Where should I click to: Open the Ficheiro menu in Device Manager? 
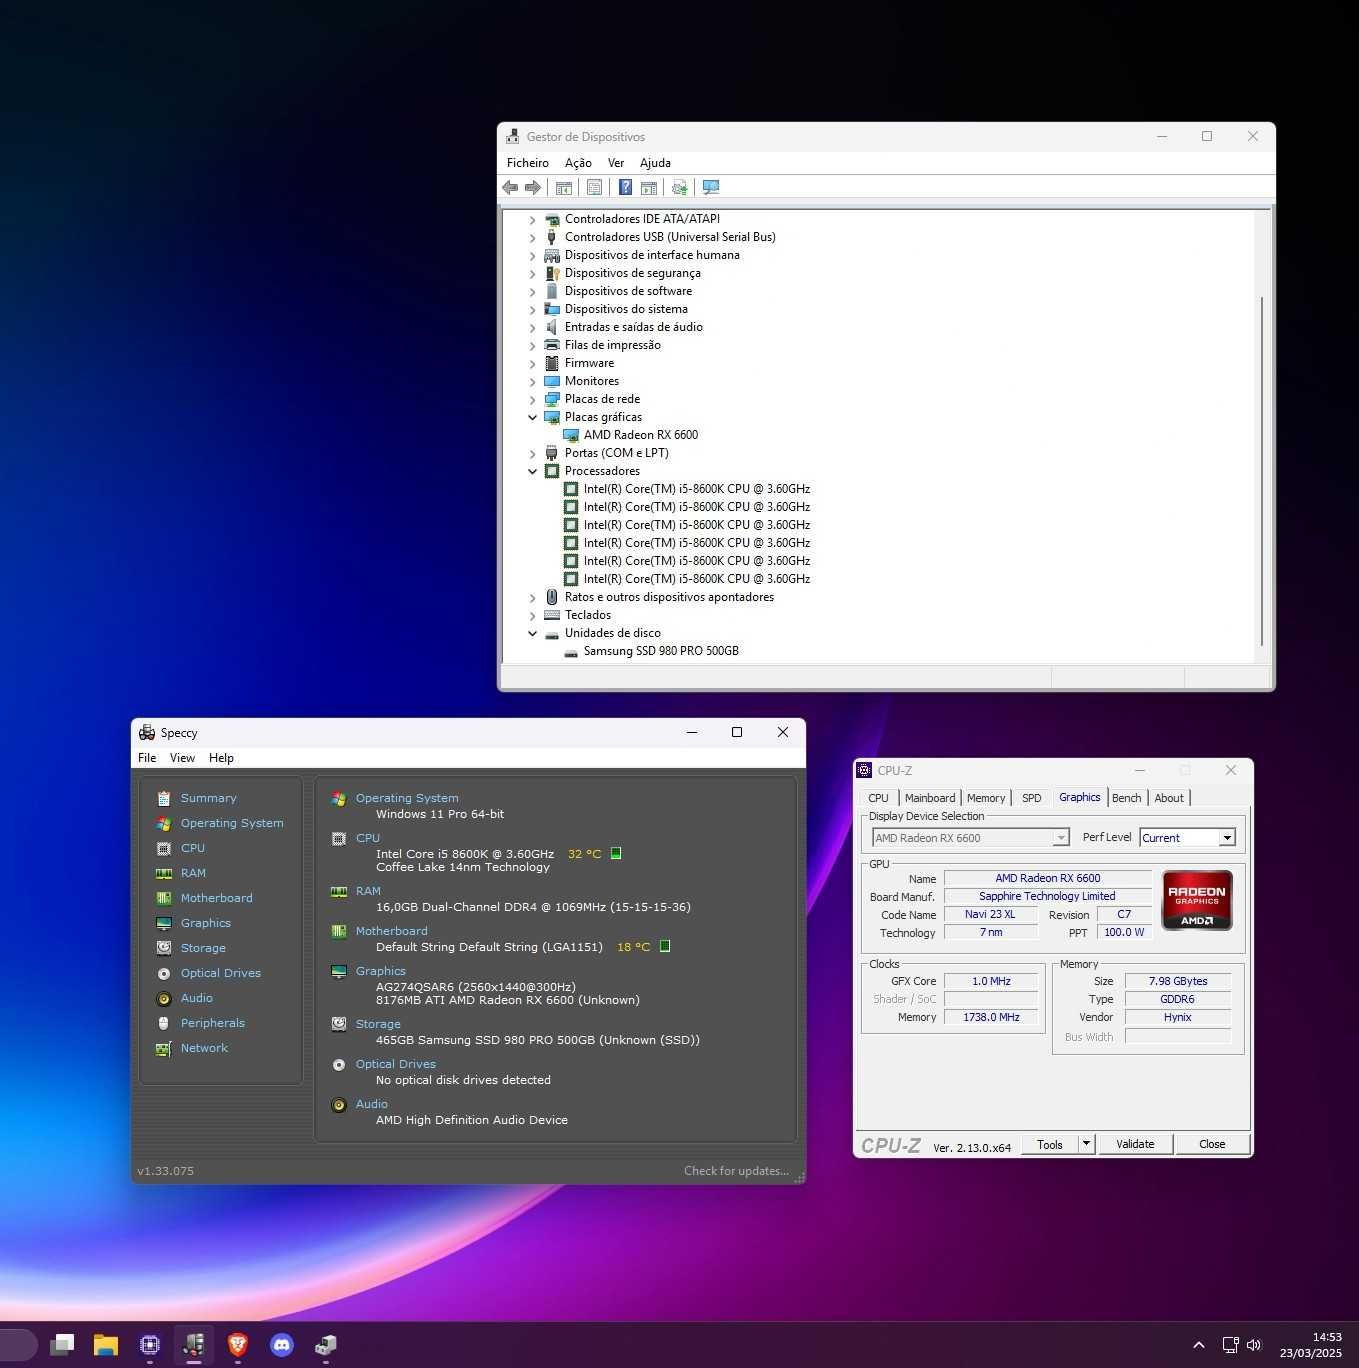point(528,162)
